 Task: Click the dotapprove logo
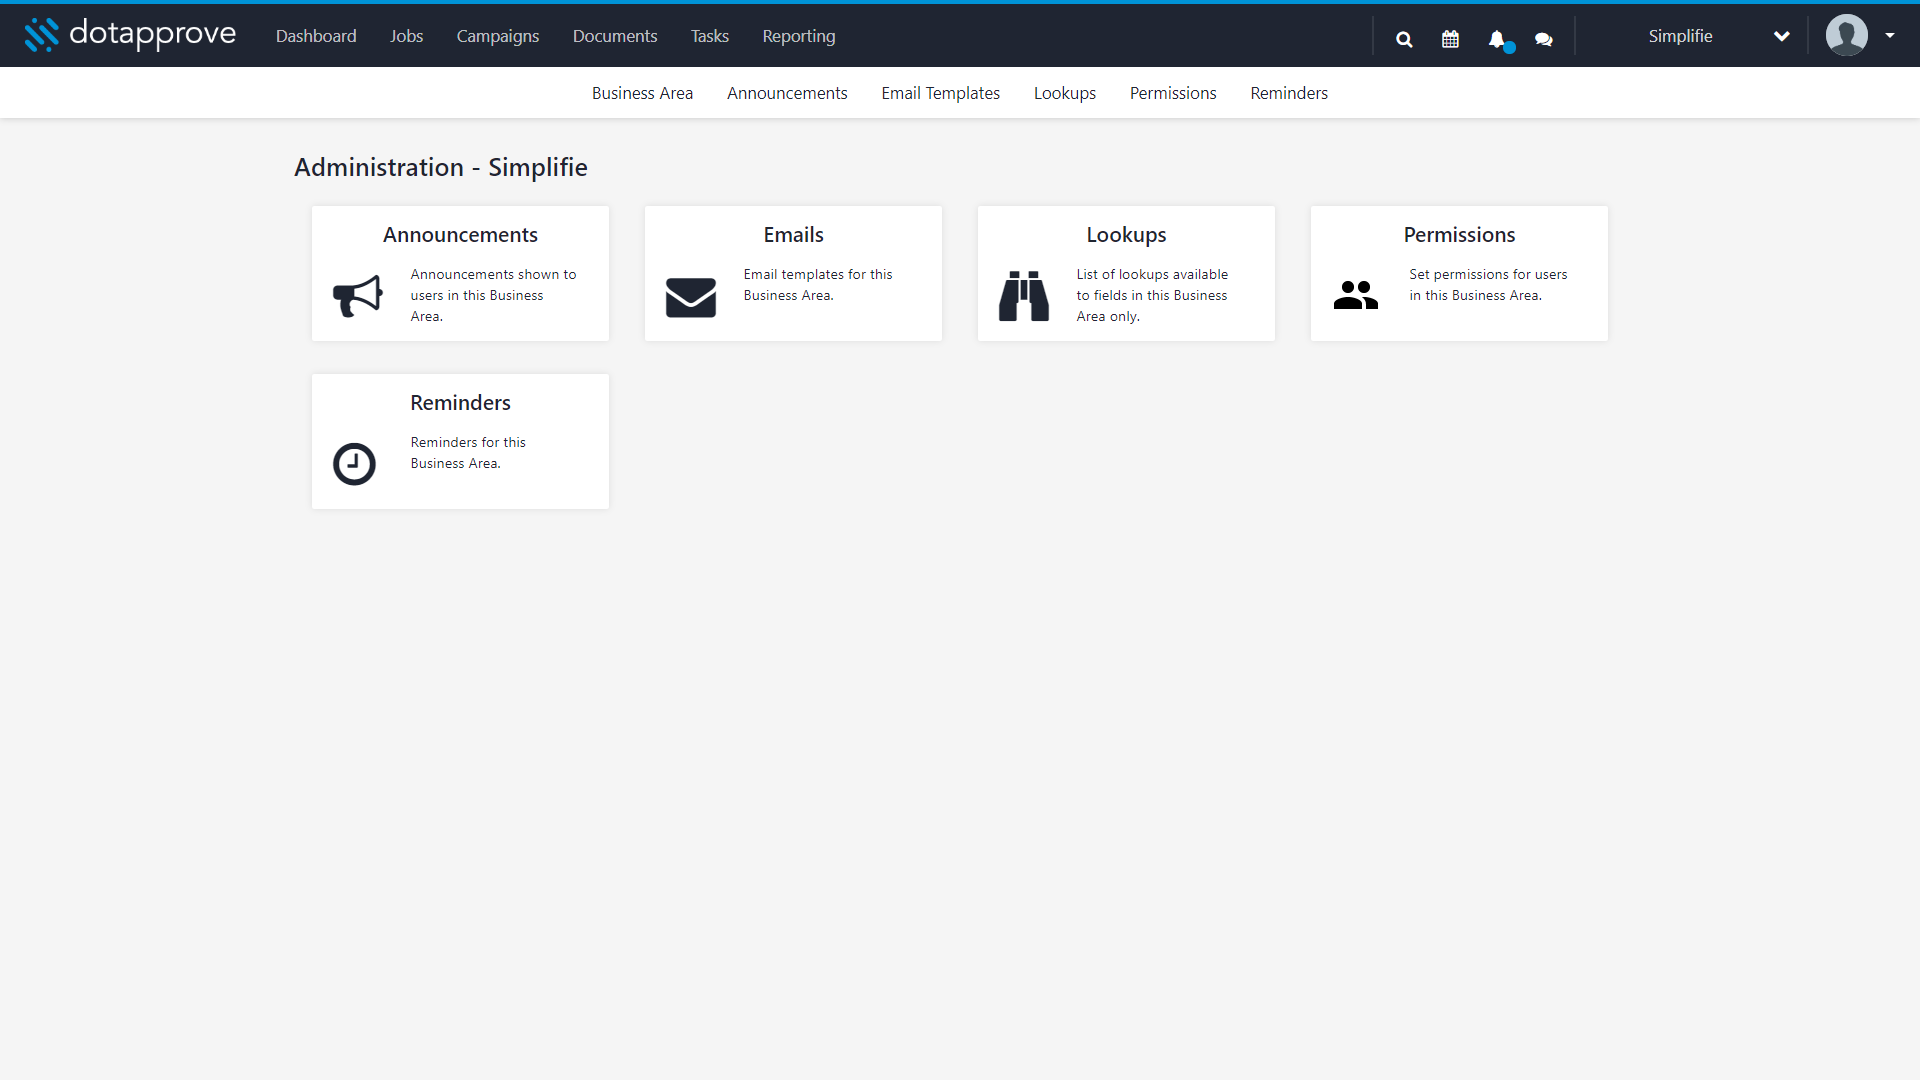point(130,35)
